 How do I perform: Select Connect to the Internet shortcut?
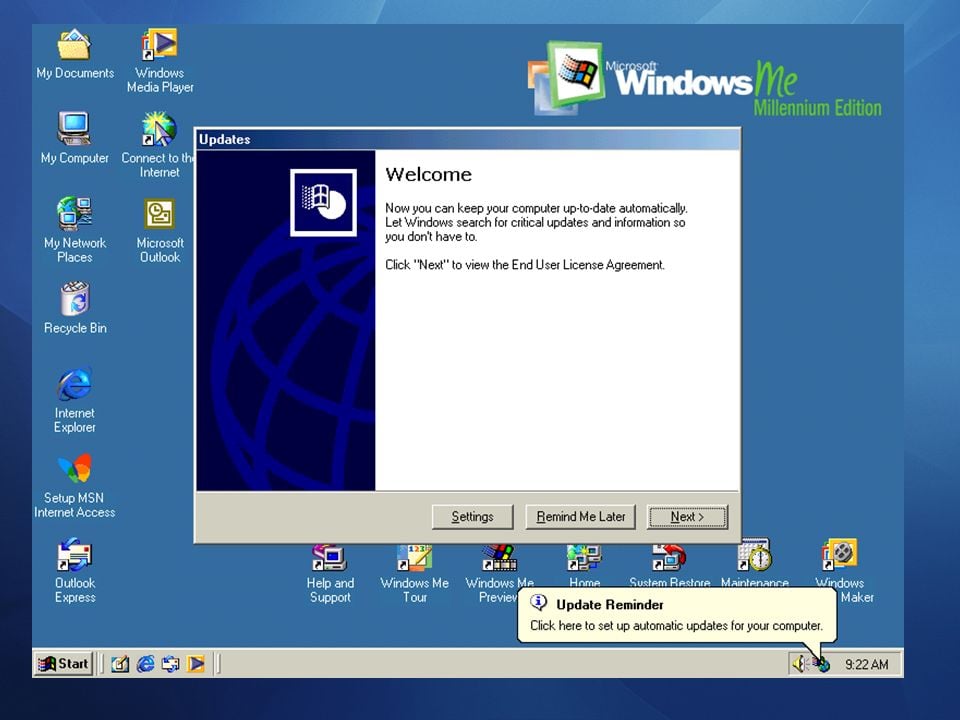tap(158, 145)
